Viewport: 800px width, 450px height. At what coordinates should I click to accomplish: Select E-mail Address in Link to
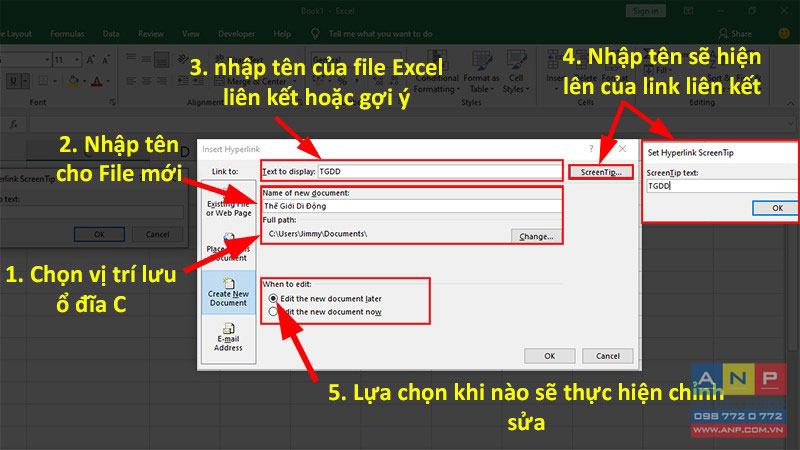click(x=228, y=337)
